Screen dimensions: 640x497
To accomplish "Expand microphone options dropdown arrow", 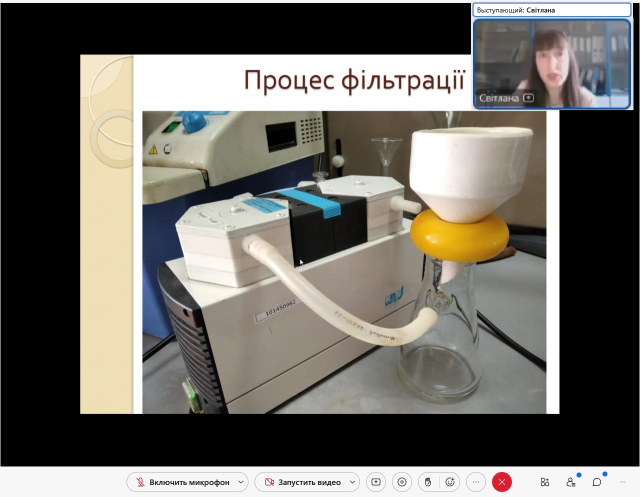I will pyautogui.click(x=238, y=482).
